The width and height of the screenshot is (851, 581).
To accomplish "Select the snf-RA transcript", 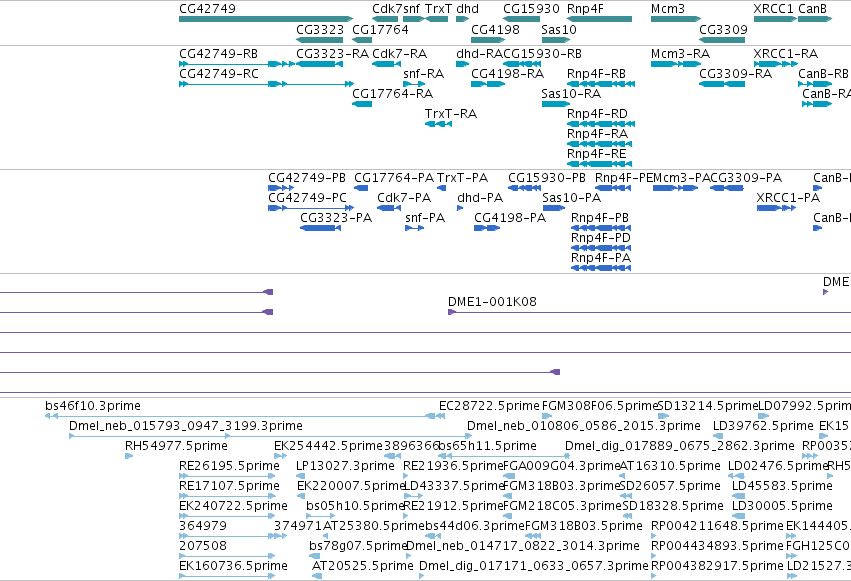I will pos(414,84).
